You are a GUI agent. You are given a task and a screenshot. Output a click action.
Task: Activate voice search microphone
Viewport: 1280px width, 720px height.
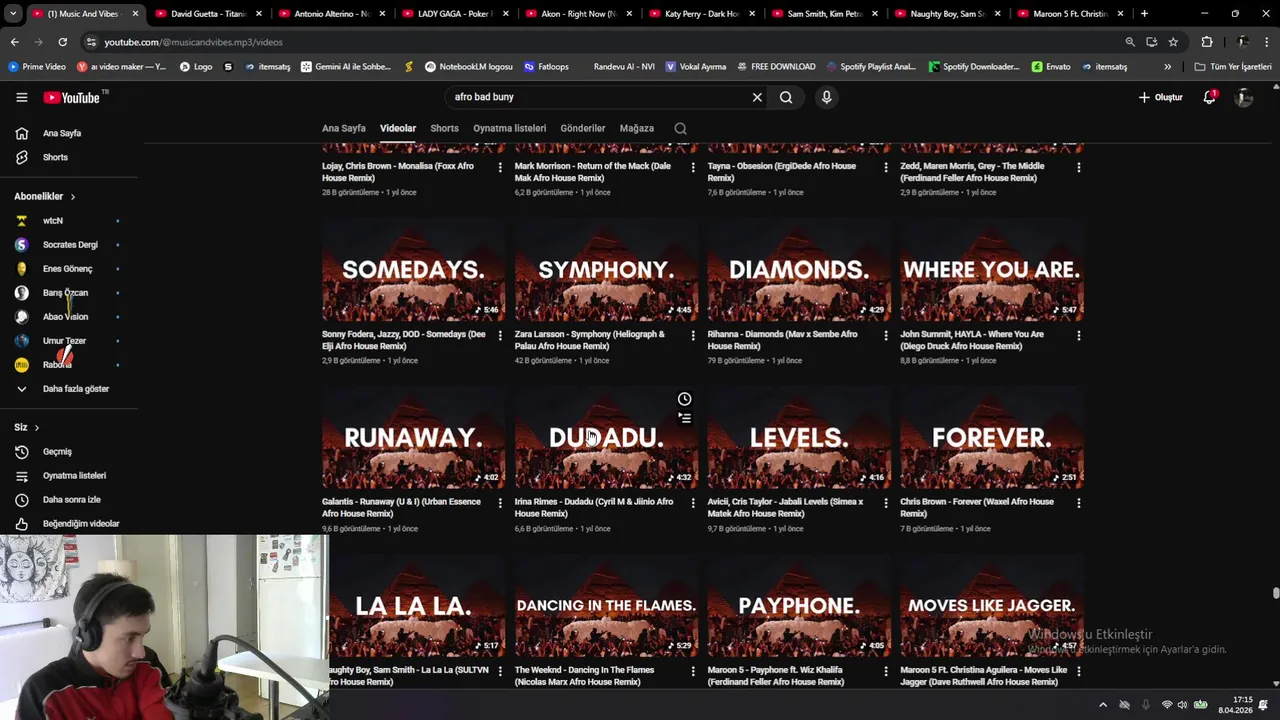826,97
